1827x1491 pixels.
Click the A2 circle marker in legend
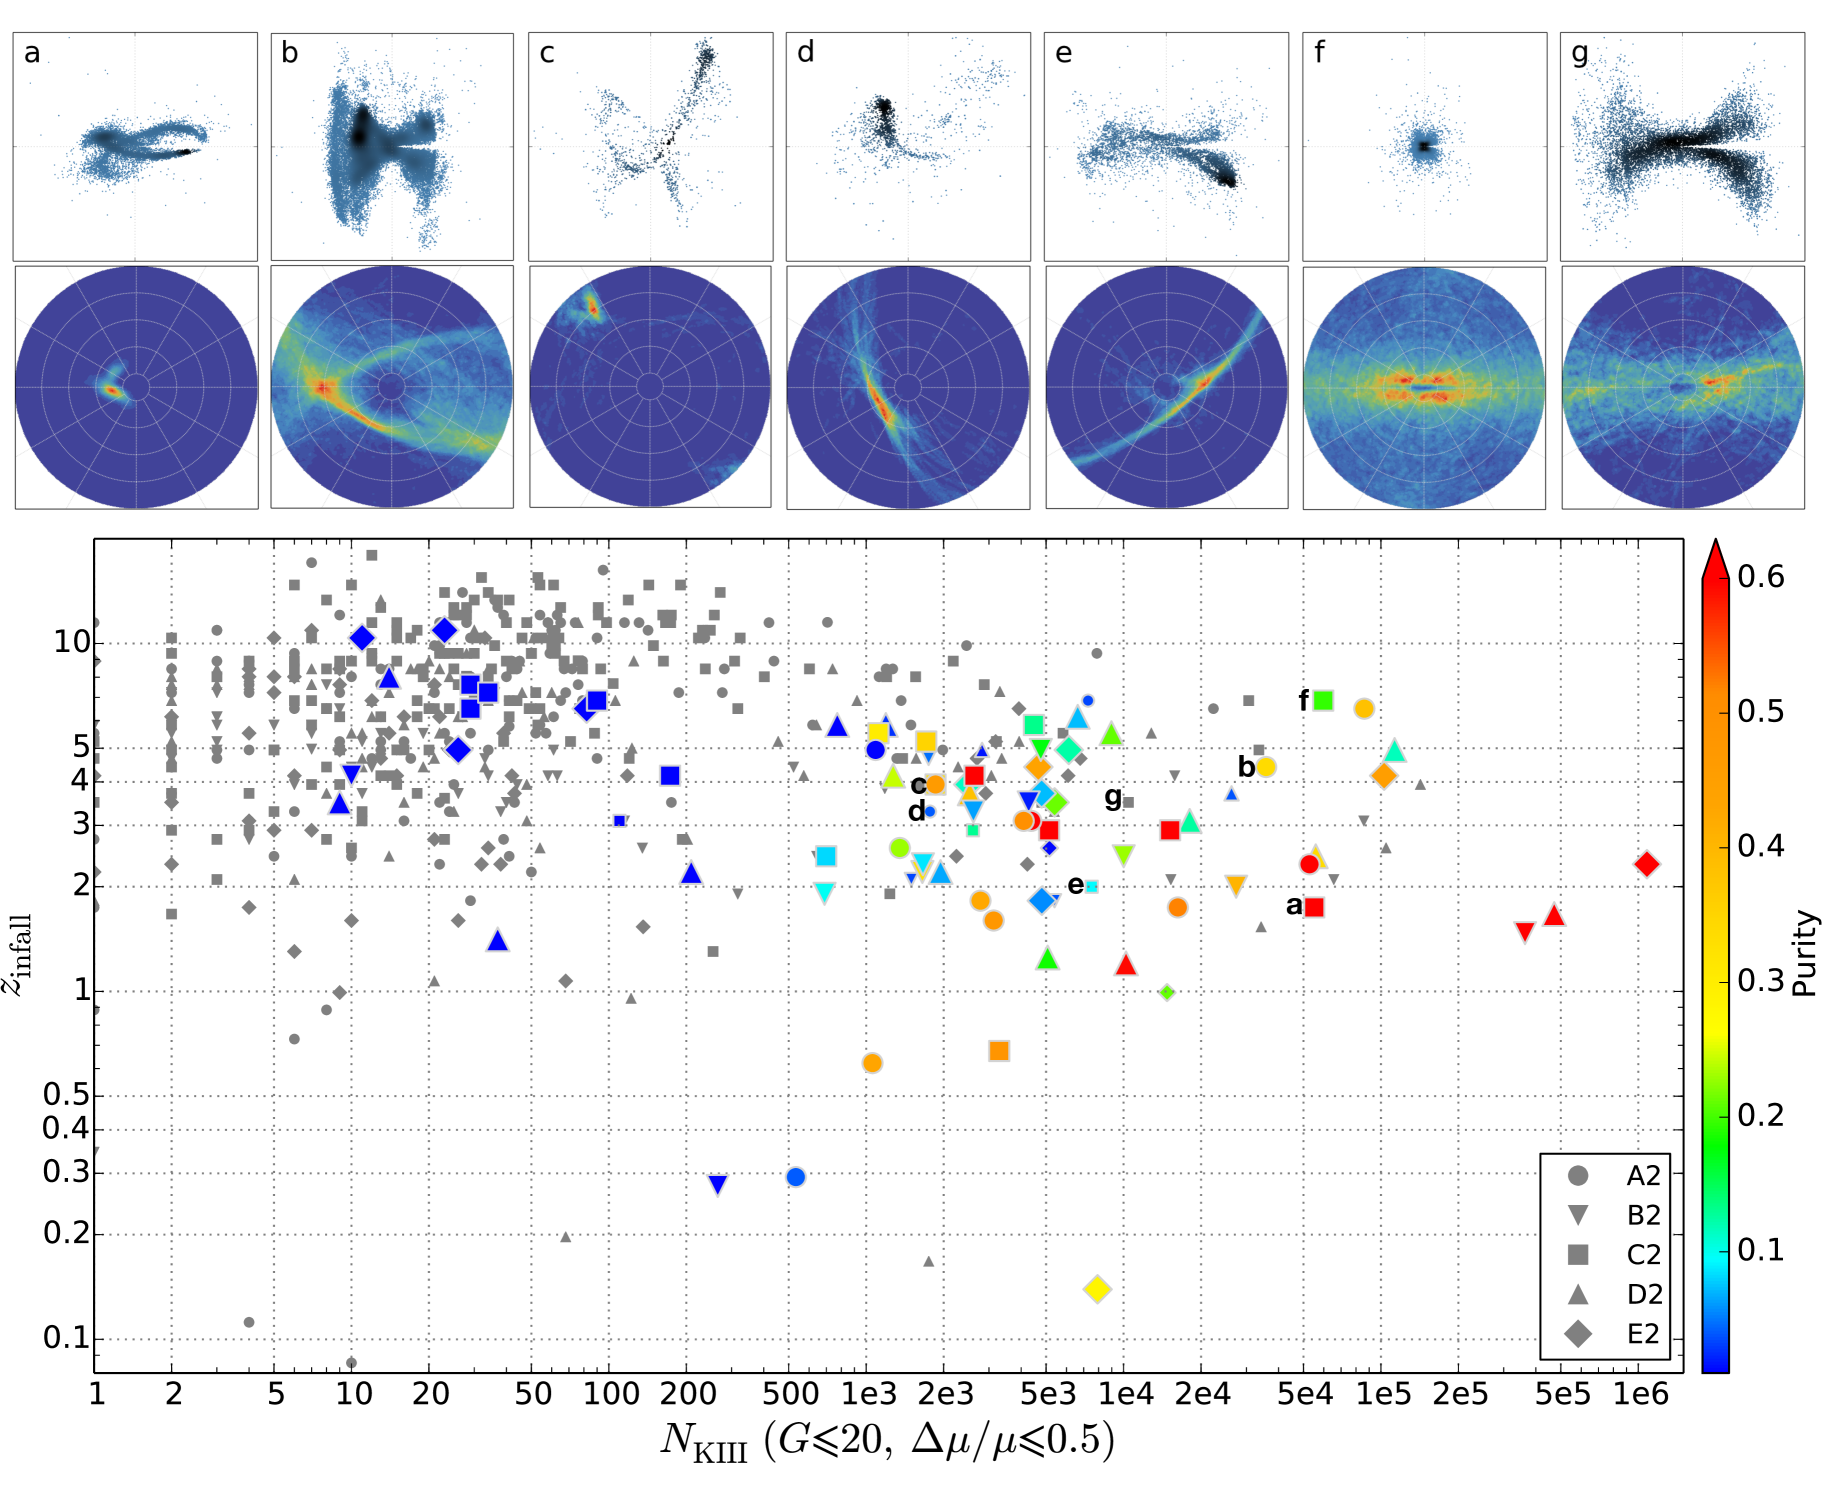(x=1578, y=1176)
